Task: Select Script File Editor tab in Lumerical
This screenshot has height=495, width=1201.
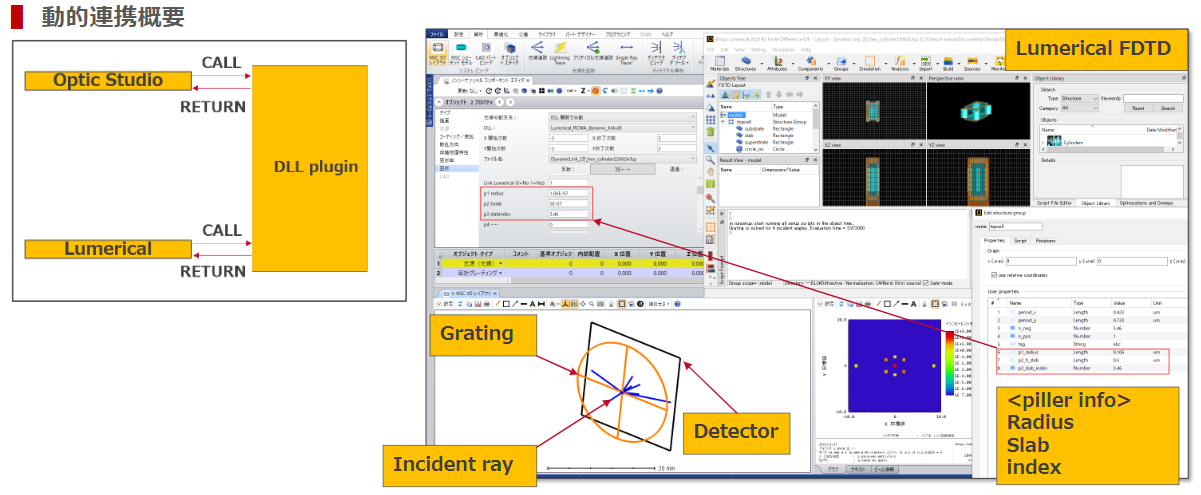Action: pyautogui.click(x=1053, y=203)
